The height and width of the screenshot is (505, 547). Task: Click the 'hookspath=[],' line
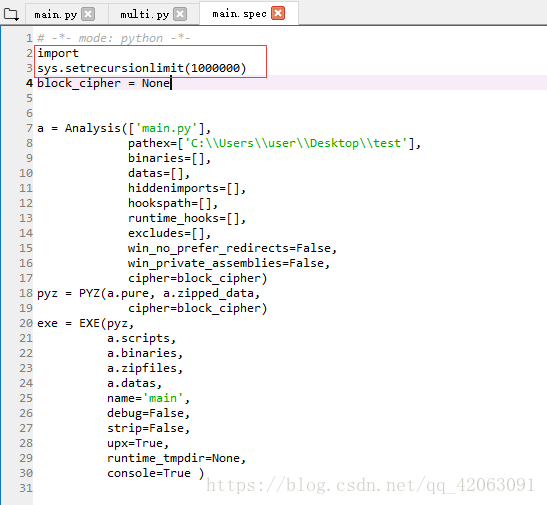tap(173, 203)
